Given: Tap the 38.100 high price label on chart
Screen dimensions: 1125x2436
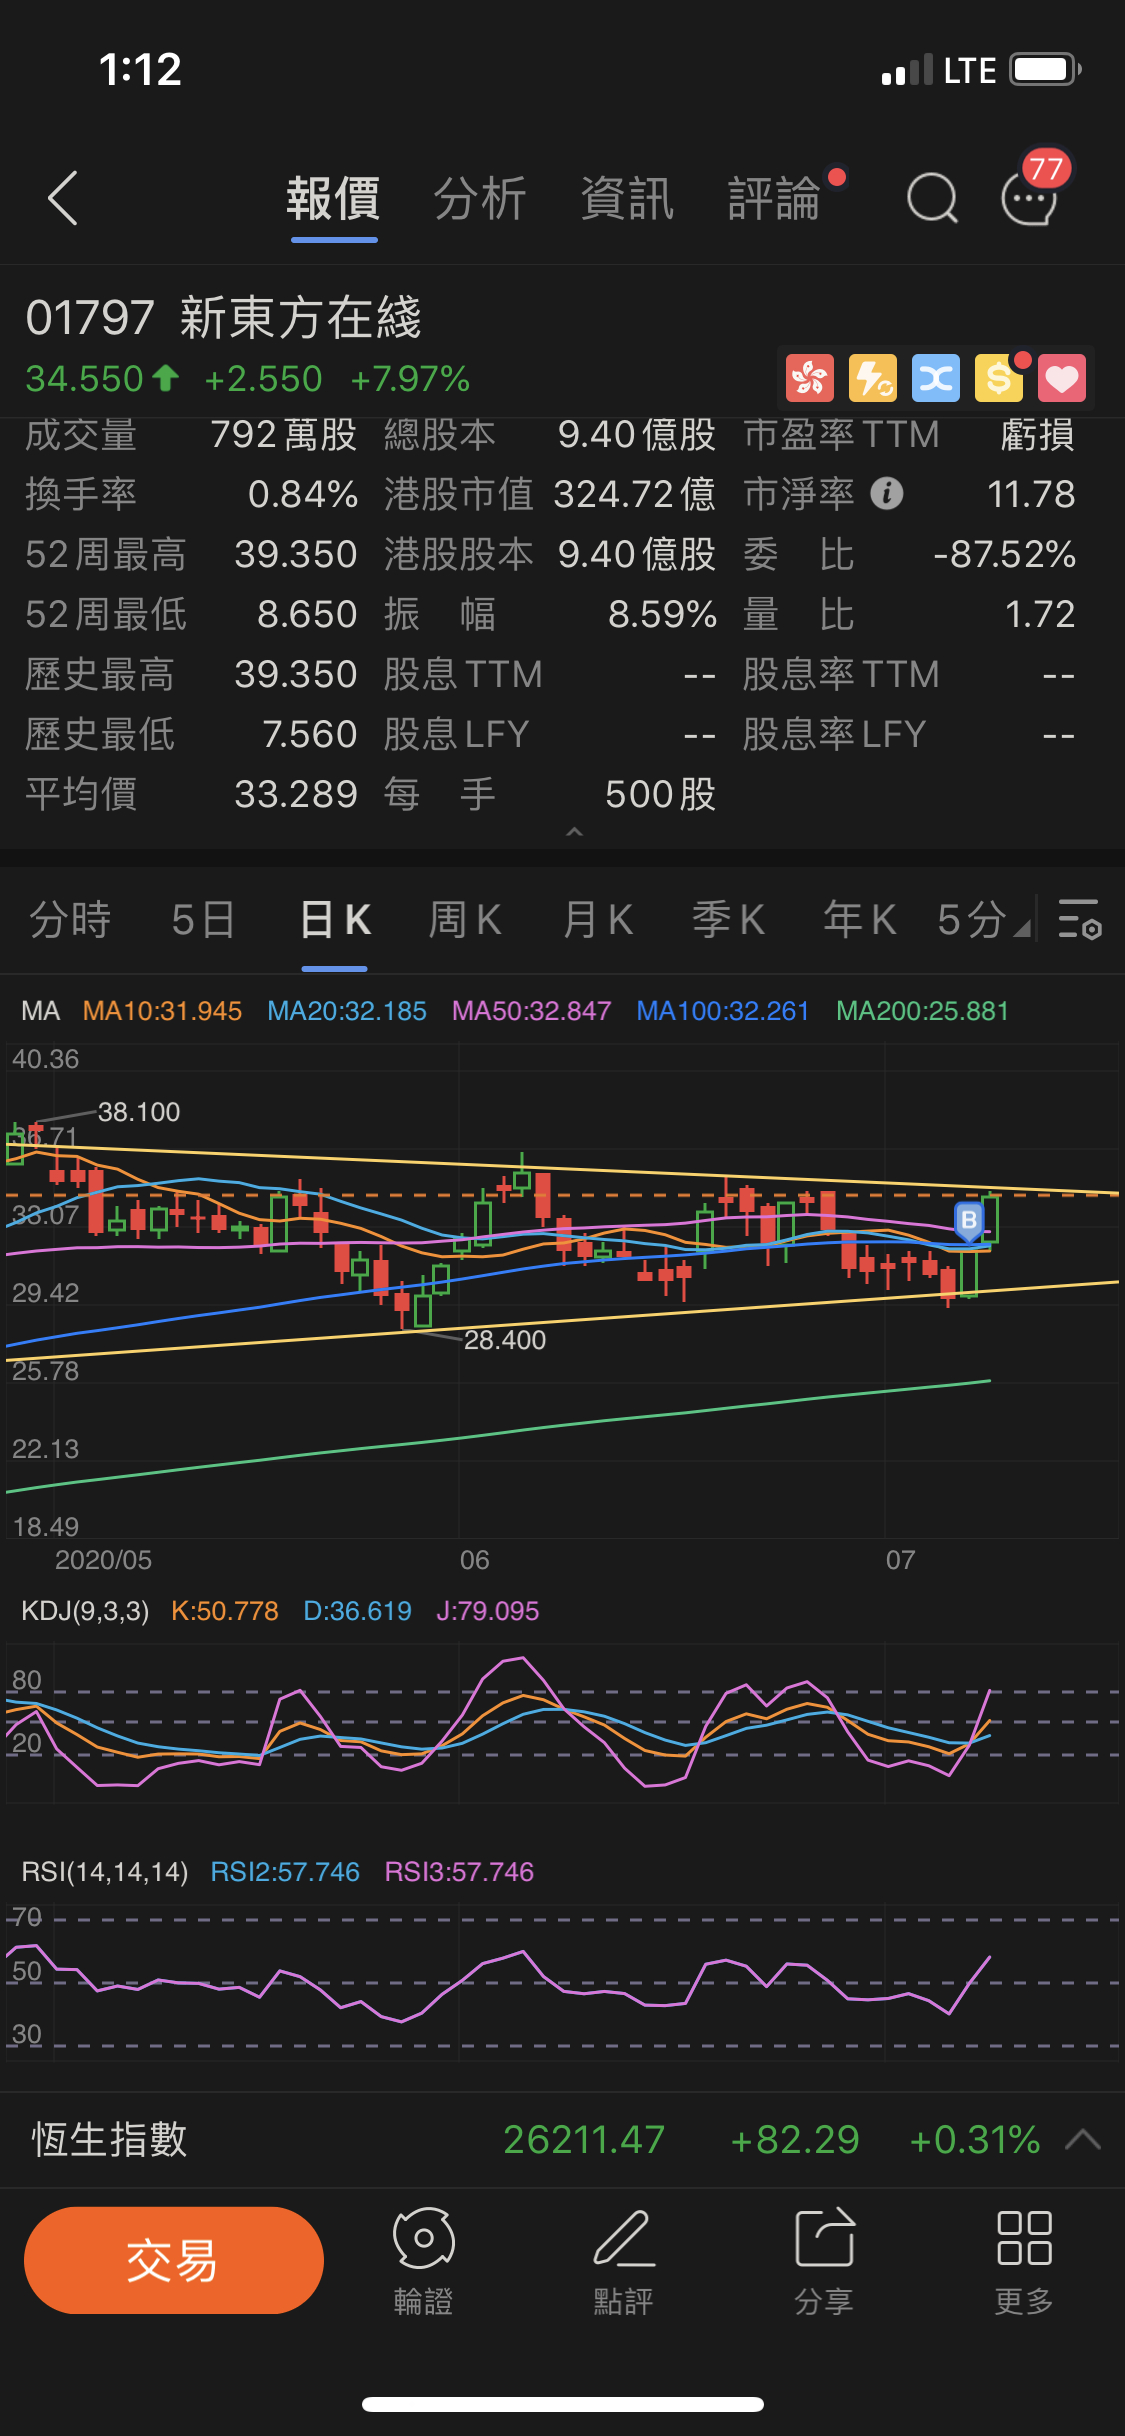Looking at the screenshot, I should (139, 1112).
